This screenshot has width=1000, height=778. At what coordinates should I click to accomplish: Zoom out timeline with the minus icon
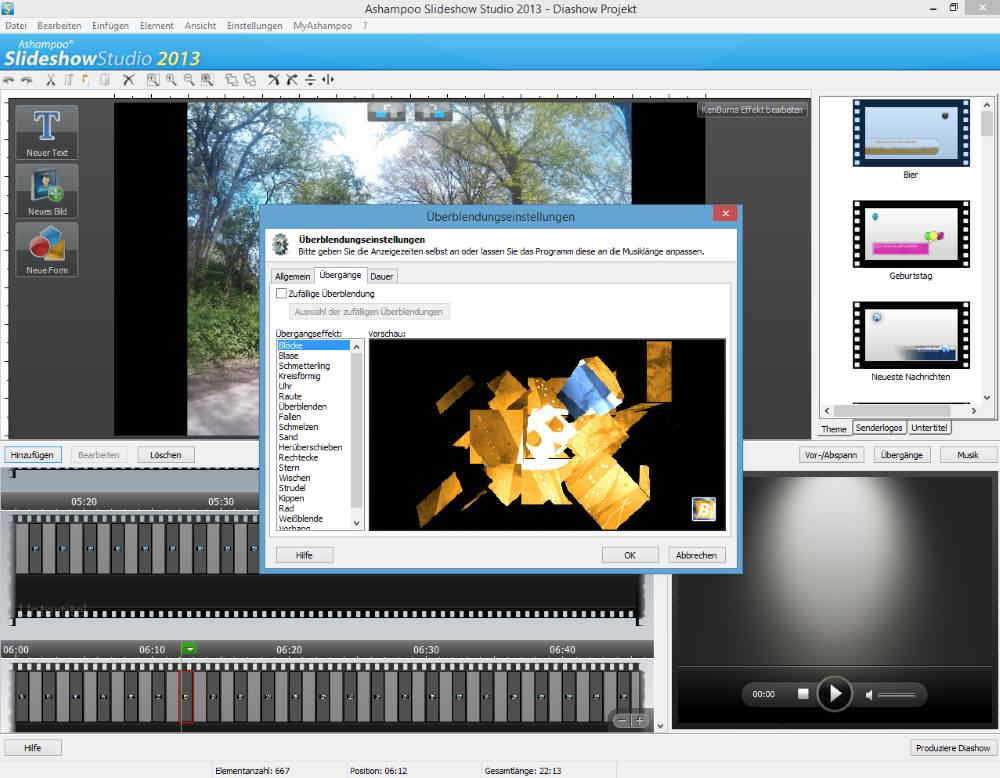coord(621,720)
